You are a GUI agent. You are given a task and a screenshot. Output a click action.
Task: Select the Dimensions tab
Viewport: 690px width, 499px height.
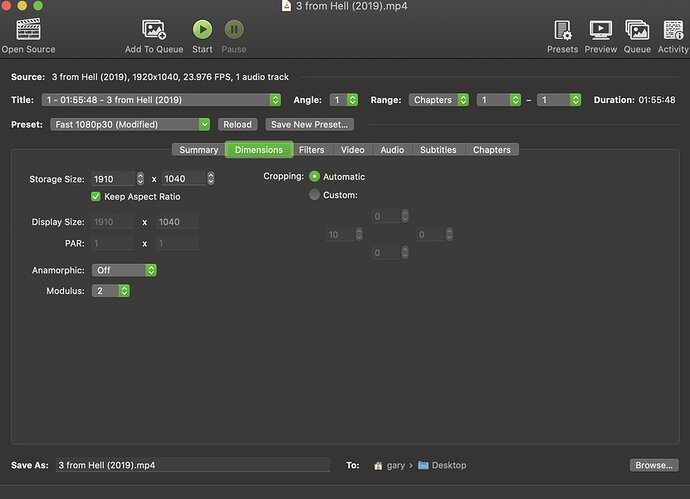pos(259,150)
